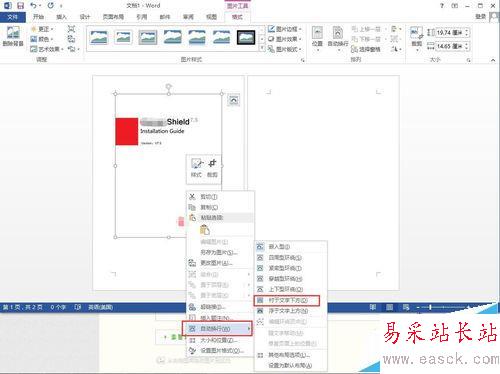Expand the picture styles gallery with the More arrow
Image resolution: width=500 pixels, height=374 pixels.
[262, 49]
